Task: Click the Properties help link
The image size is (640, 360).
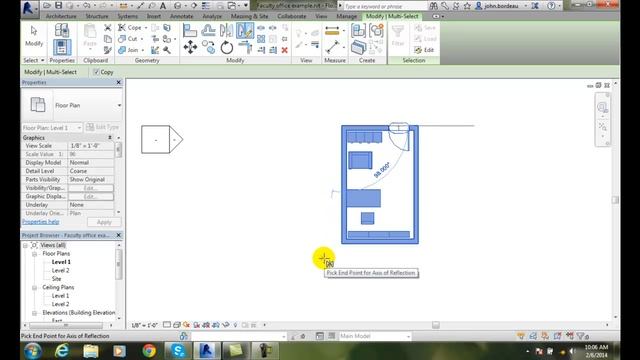Action: click(40, 222)
